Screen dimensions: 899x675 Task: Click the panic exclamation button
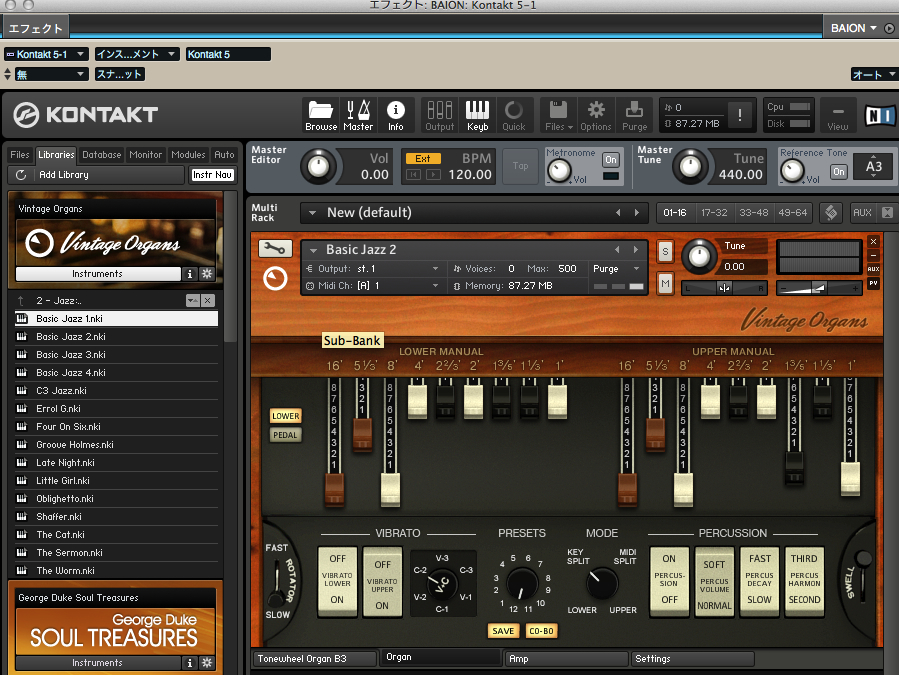[x=740, y=115]
